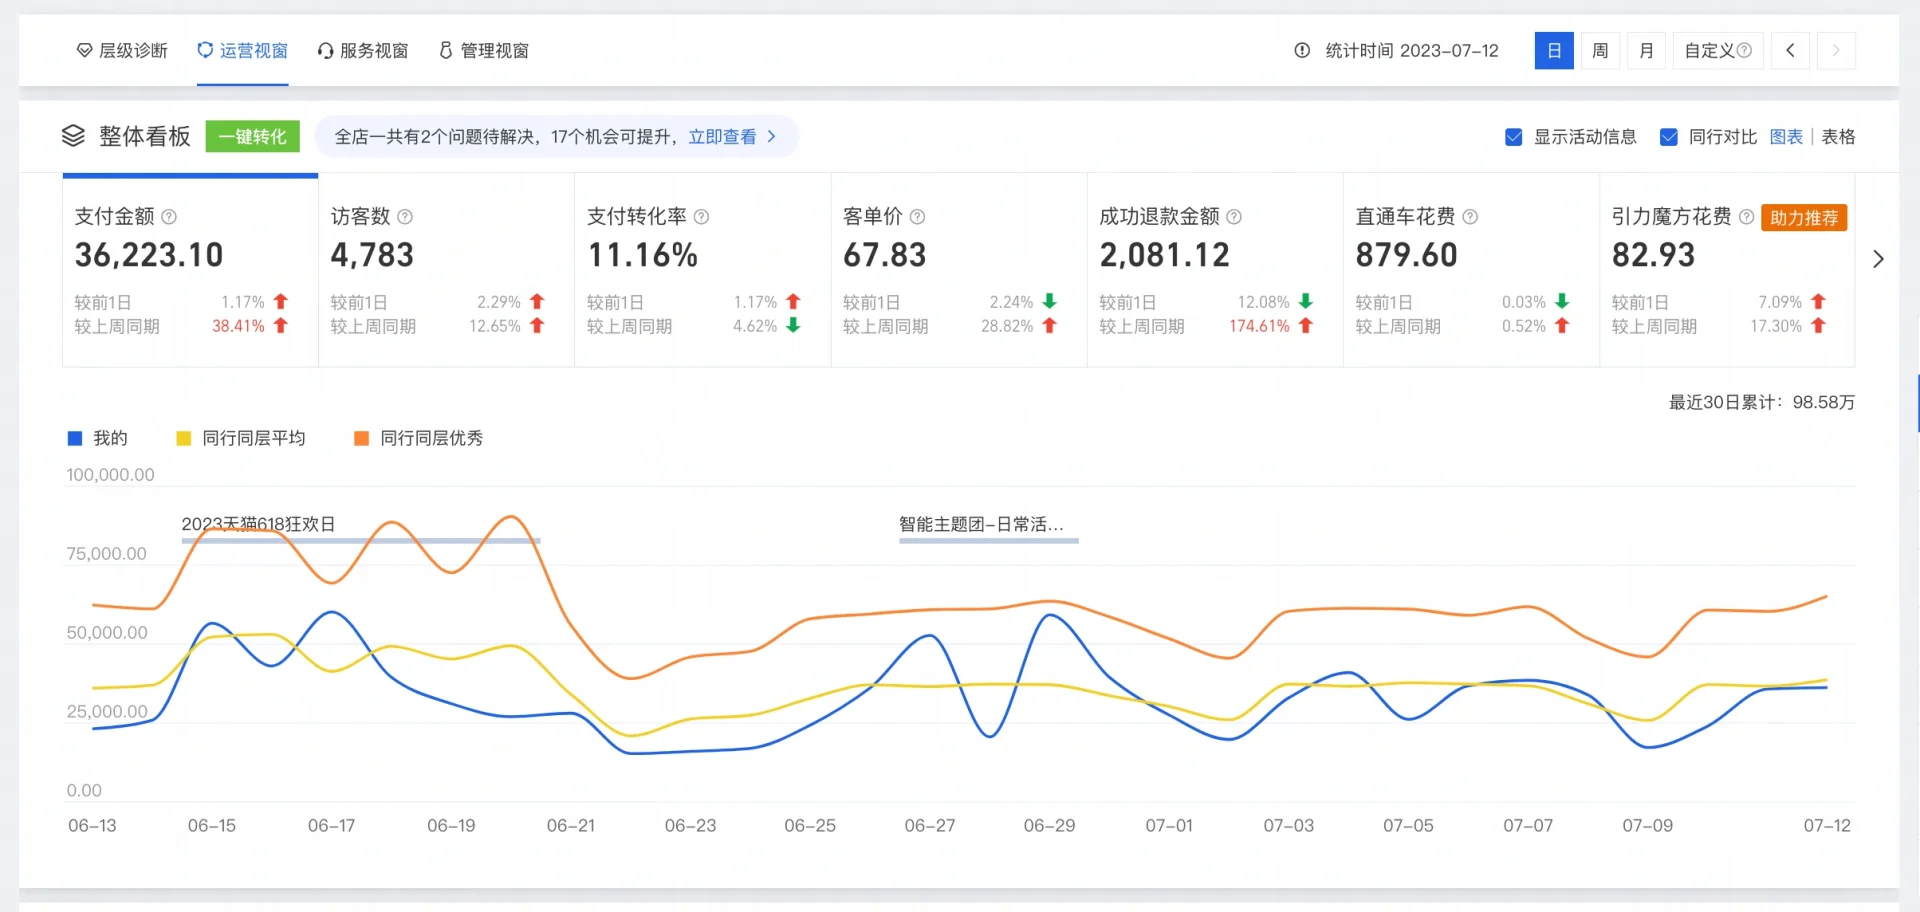Open the 自定义 date range option
The height and width of the screenshot is (912, 1920).
(1718, 50)
